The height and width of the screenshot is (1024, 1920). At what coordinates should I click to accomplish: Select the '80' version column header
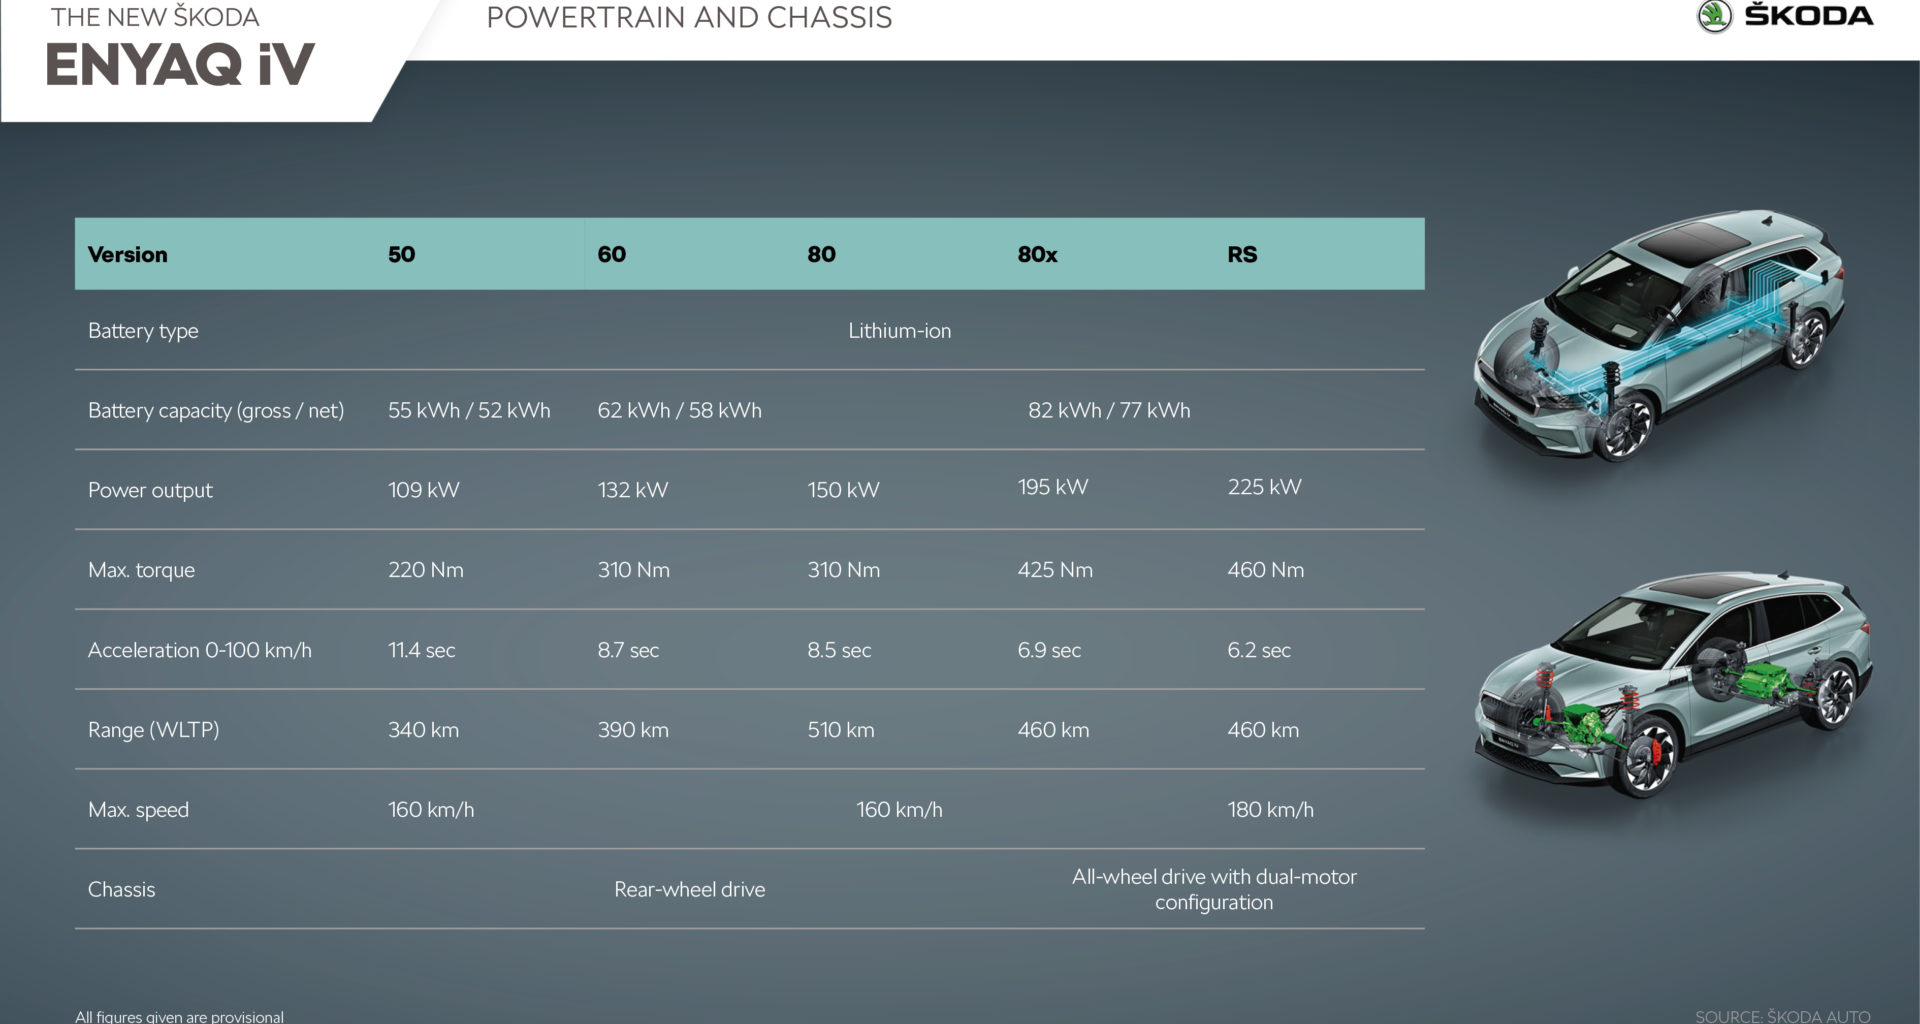821,254
